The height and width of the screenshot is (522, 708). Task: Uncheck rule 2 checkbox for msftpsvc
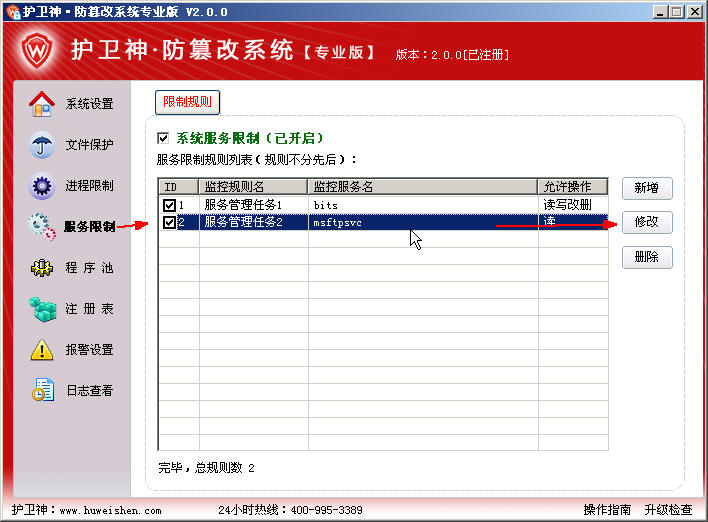pos(169,222)
